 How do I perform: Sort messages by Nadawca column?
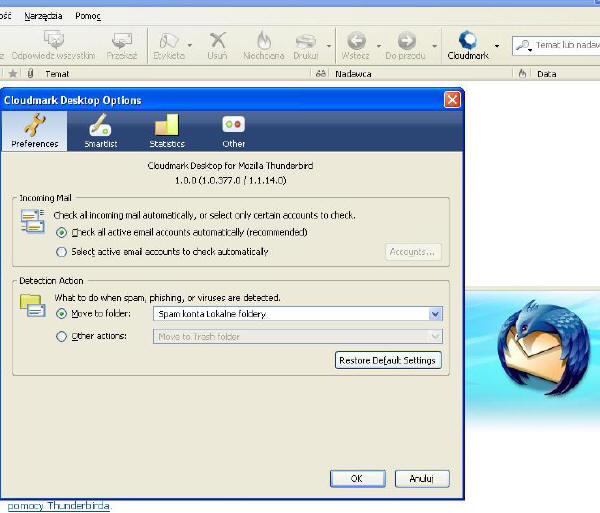[x=353, y=74]
